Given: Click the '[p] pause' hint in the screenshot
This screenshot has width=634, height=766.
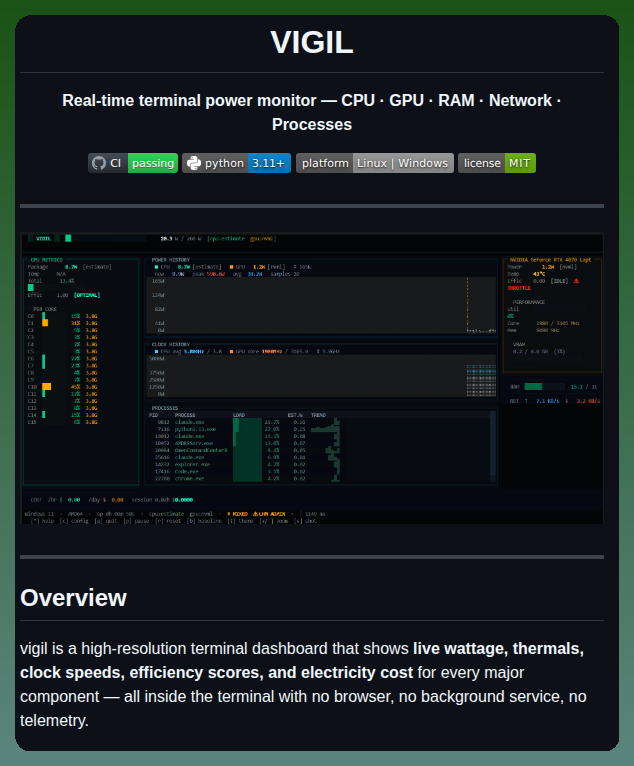Looking at the screenshot, I should (136, 521).
